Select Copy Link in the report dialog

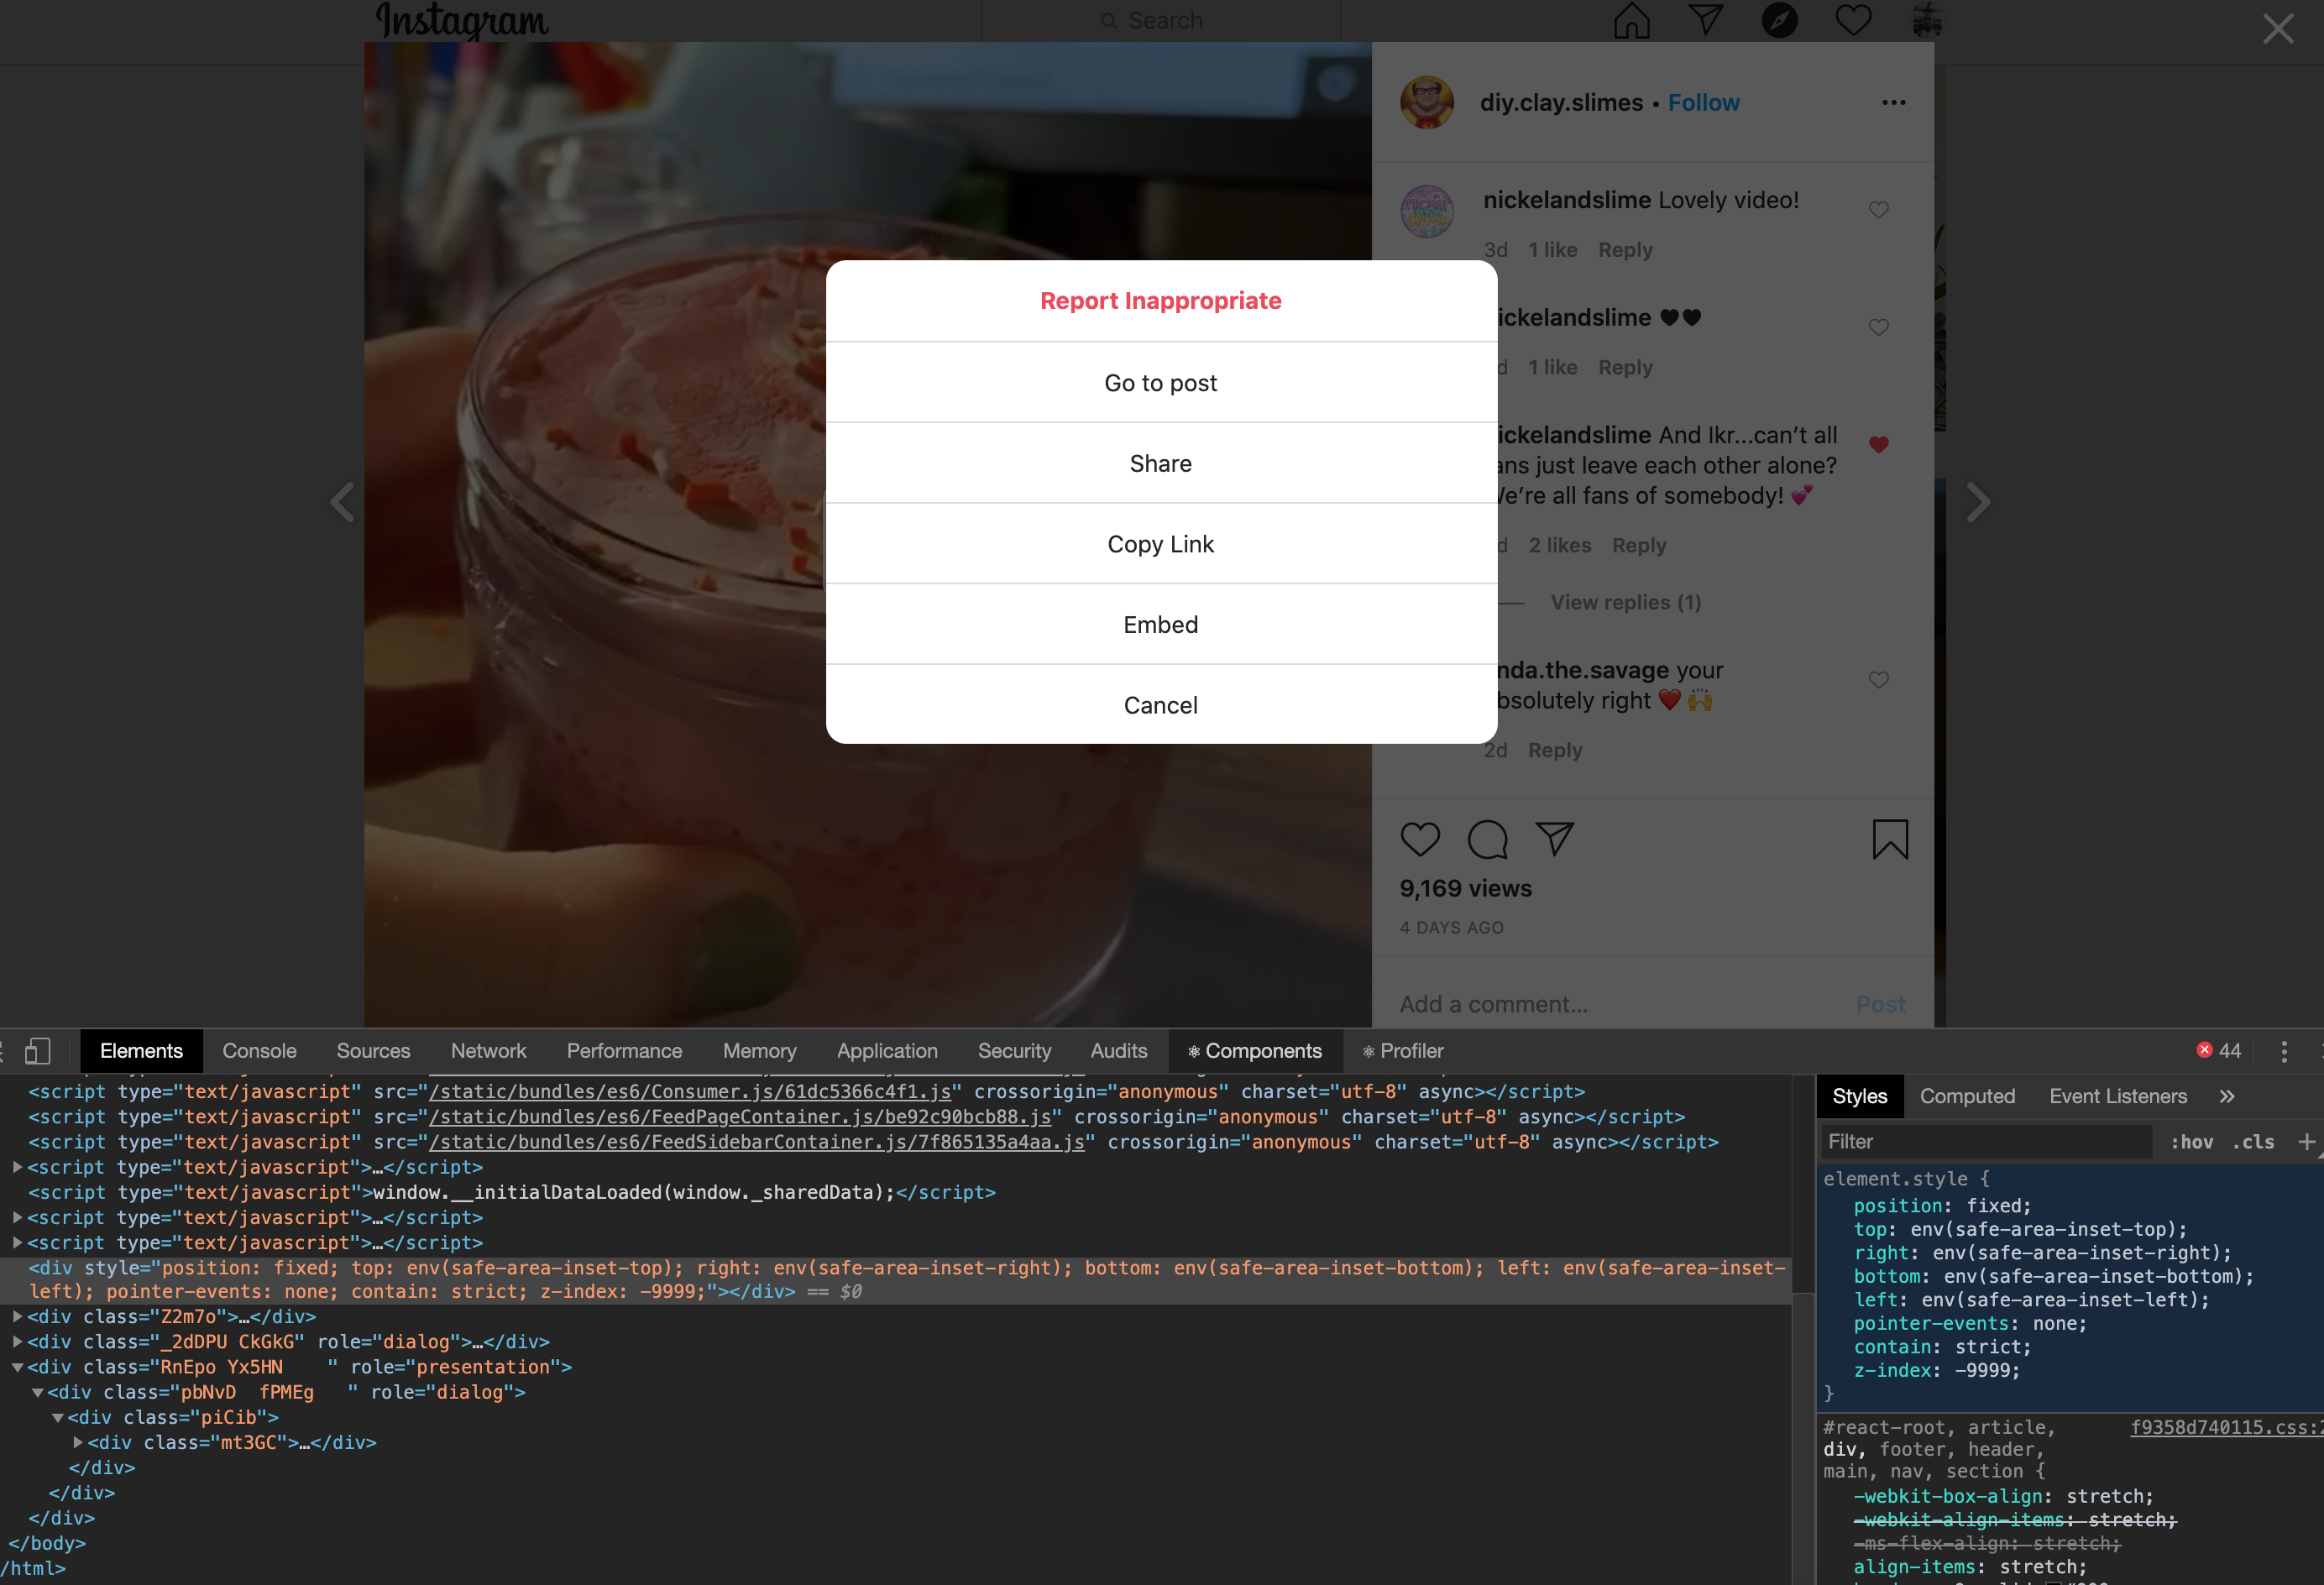pyautogui.click(x=1160, y=544)
